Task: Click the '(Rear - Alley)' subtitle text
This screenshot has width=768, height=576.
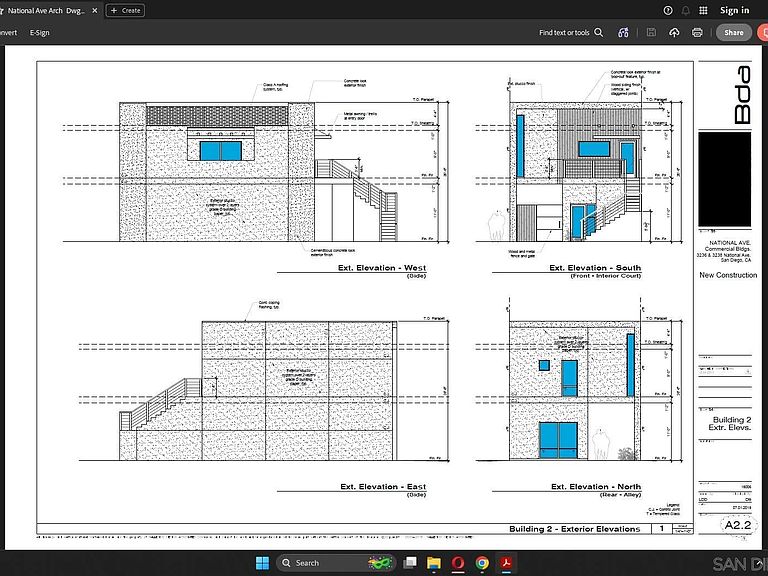Action: (621, 495)
